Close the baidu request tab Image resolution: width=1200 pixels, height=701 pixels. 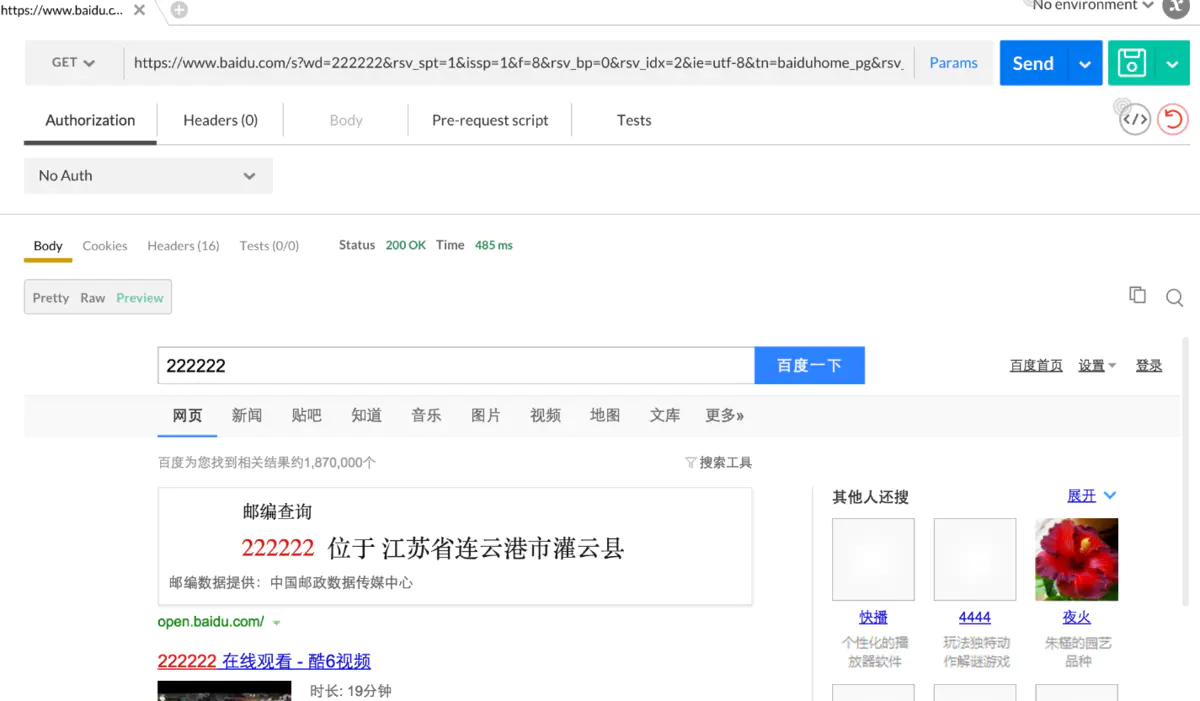tap(140, 10)
